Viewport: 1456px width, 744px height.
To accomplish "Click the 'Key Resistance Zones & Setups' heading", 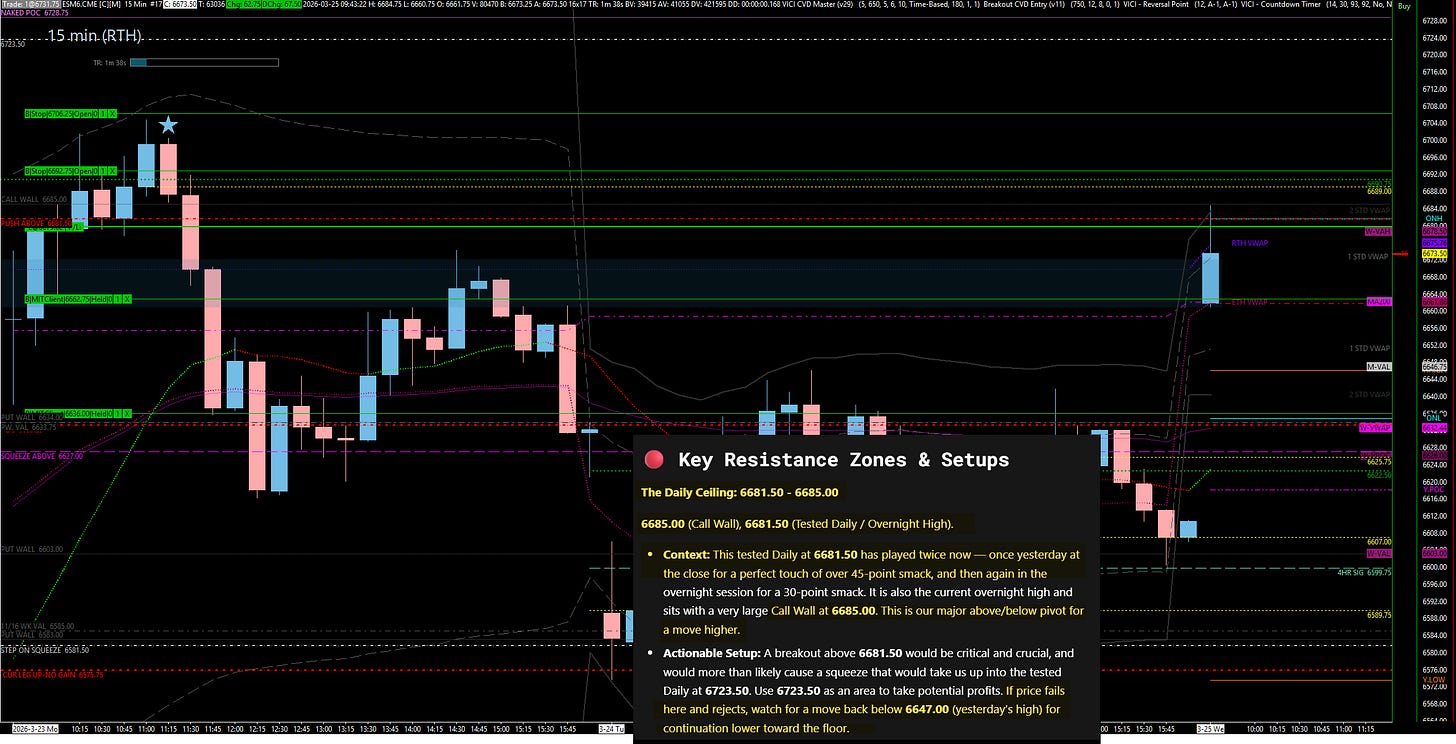I will [x=843, y=460].
